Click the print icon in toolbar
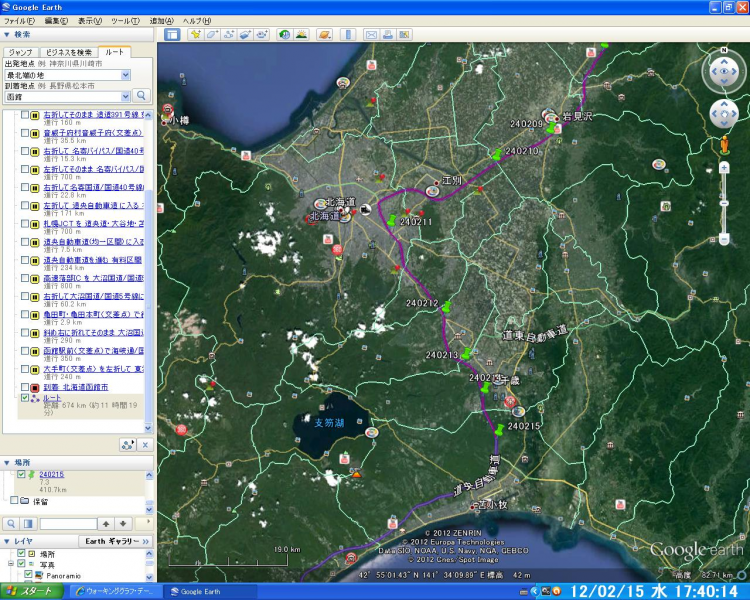Screen dimensions: 750x600 [388, 34]
